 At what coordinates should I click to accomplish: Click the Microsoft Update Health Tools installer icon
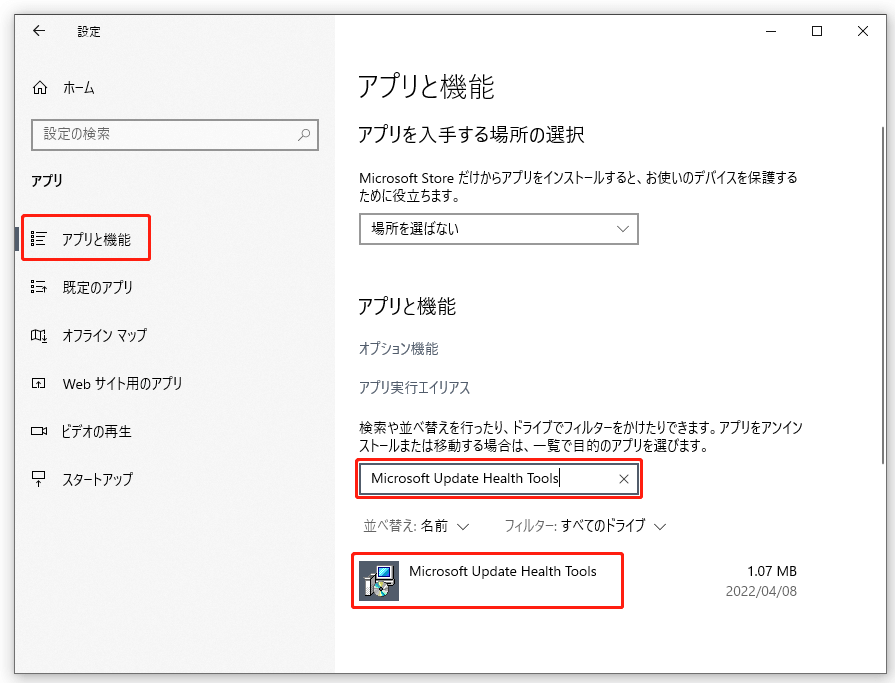[x=378, y=581]
